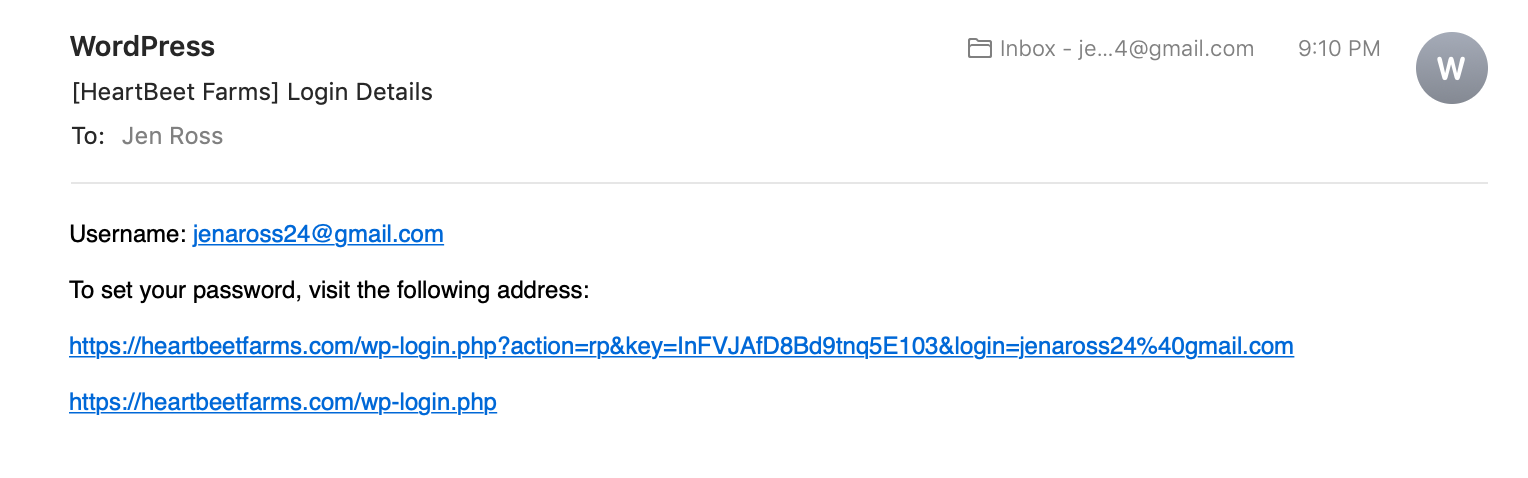The image size is (1528, 478).
Task: Click the gray W sender avatar
Action: pos(1451,68)
